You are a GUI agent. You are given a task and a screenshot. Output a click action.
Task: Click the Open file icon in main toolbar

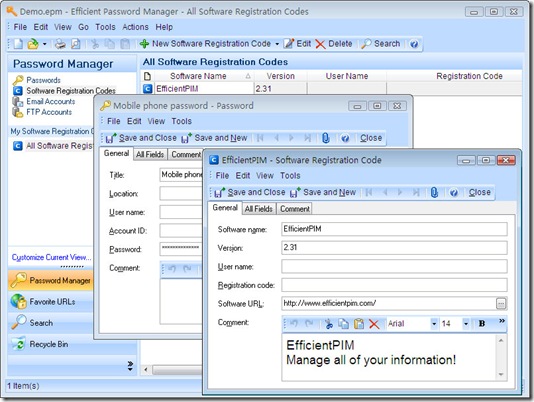coord(33,44)
